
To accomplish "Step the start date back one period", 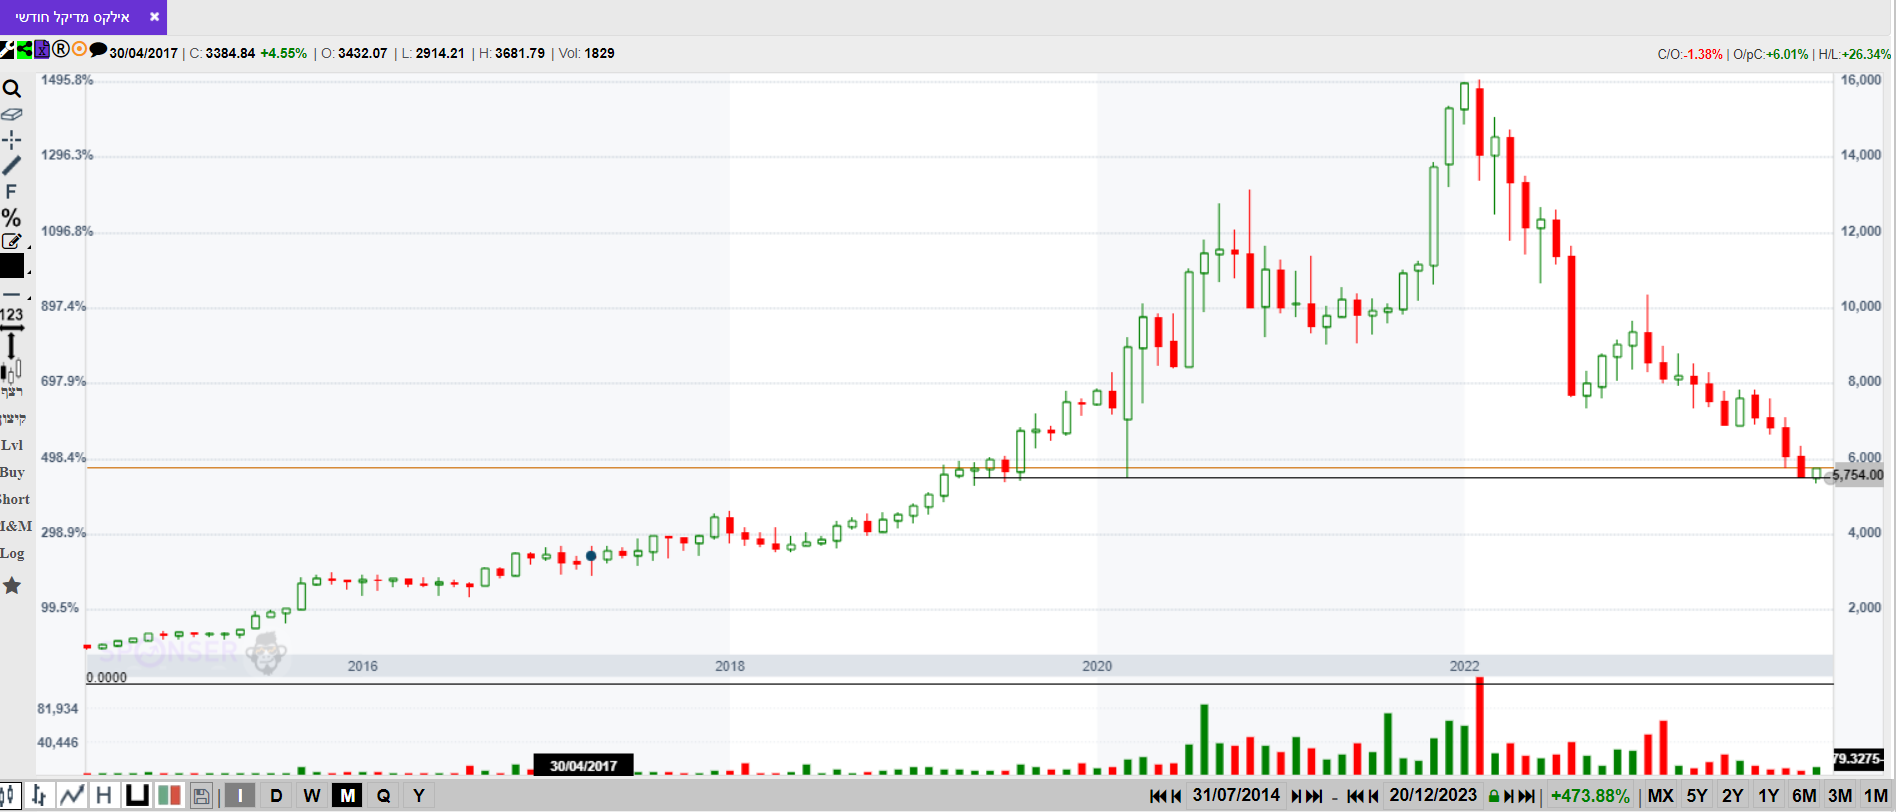I will pos(1176,796).
